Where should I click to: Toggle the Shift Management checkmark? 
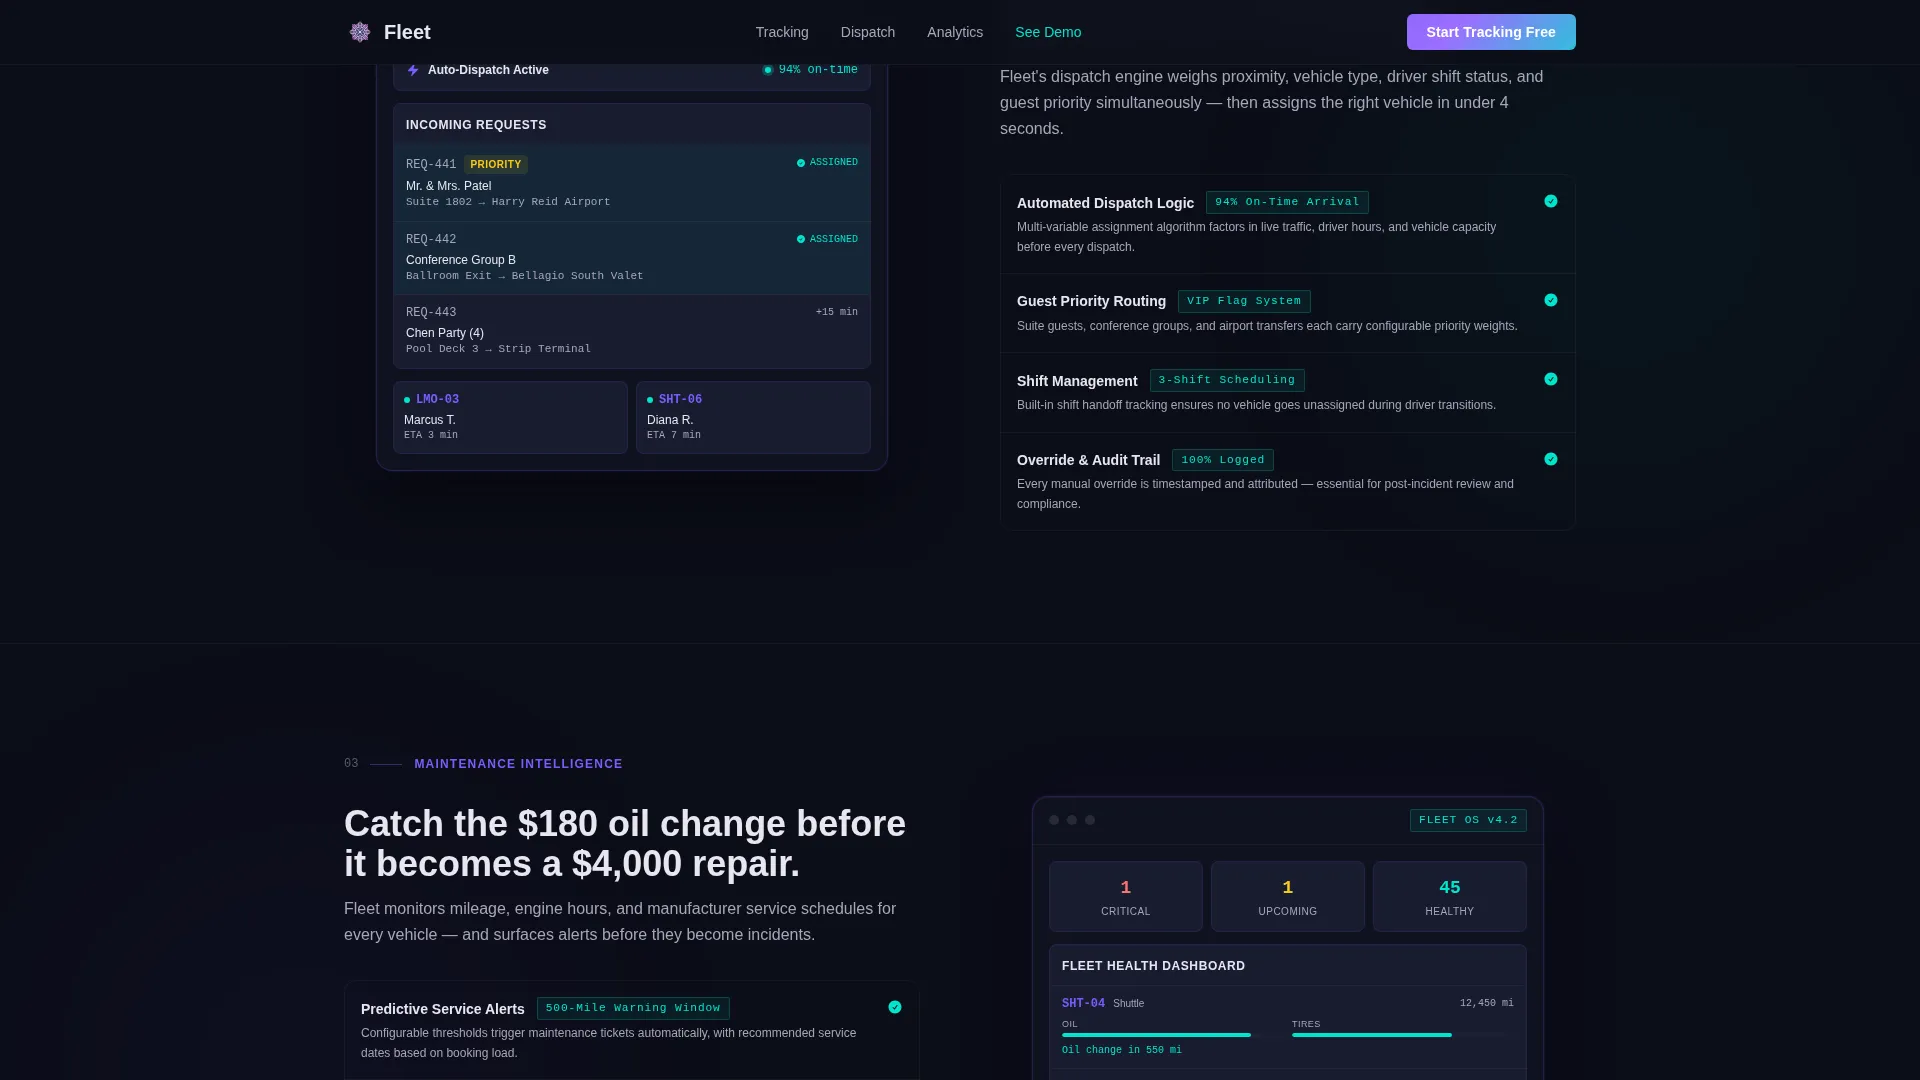click(x=1551, y=379)
